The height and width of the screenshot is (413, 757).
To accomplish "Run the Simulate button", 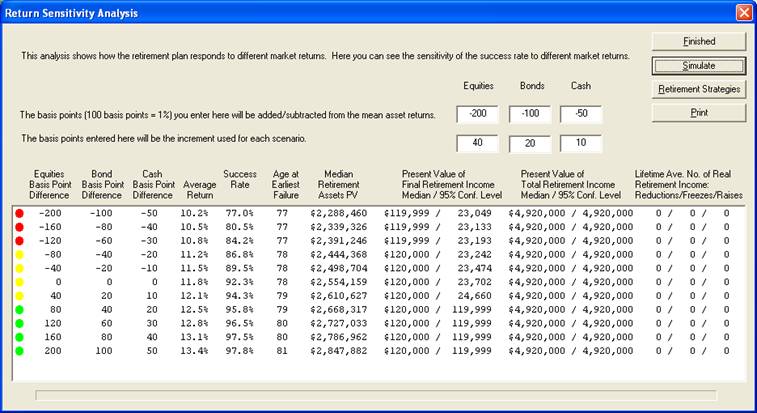I will click(x=699, y=66).
